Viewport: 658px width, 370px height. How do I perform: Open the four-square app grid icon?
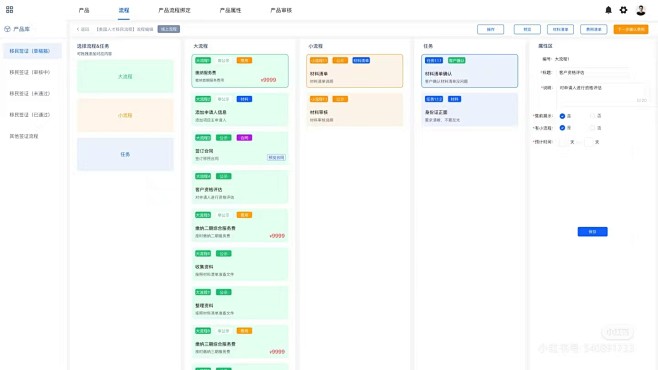click(9, 10)
